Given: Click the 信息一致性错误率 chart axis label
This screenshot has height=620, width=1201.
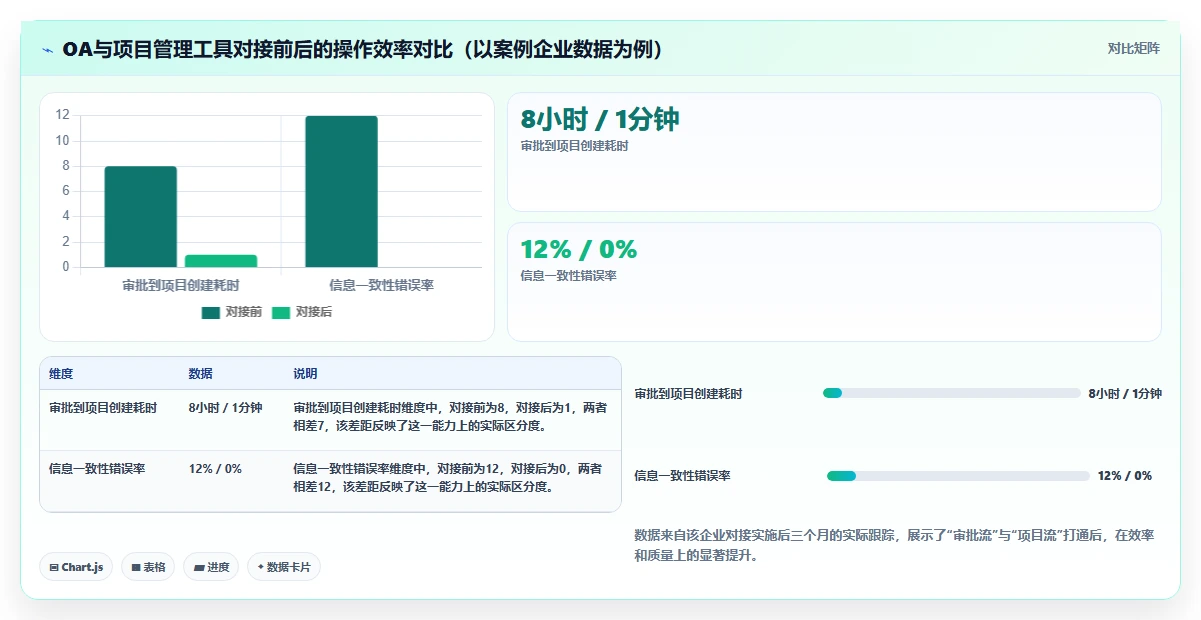Looking at the screenshot, I should click(382, 285).
